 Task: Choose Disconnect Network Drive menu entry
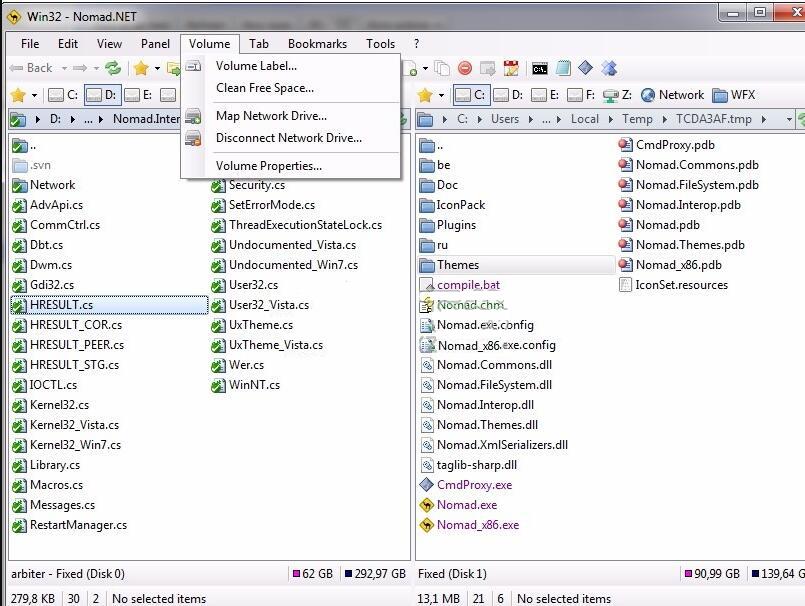[x=289, y=138]
